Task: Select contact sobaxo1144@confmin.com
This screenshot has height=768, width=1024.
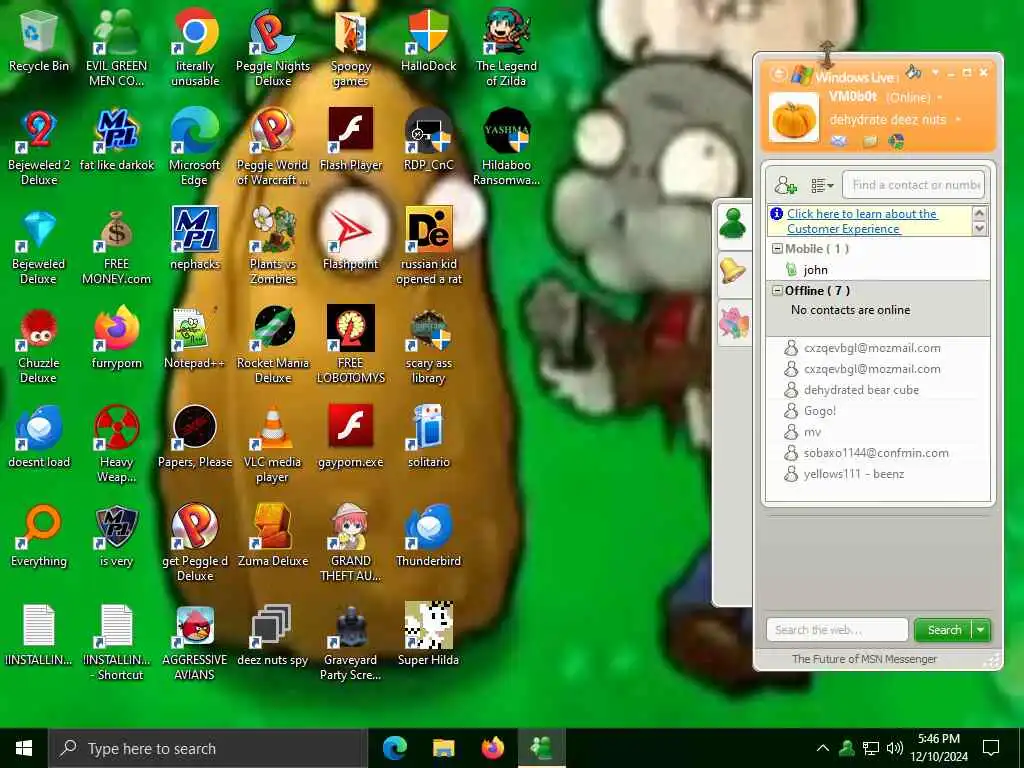Action: click(878, 453)
